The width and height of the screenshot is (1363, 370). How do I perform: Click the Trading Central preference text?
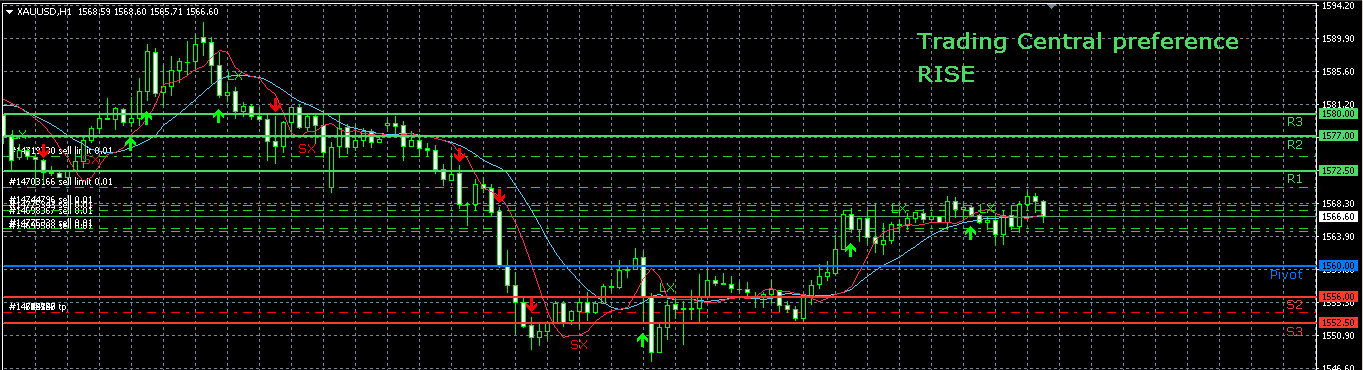tap(1078, 42)
